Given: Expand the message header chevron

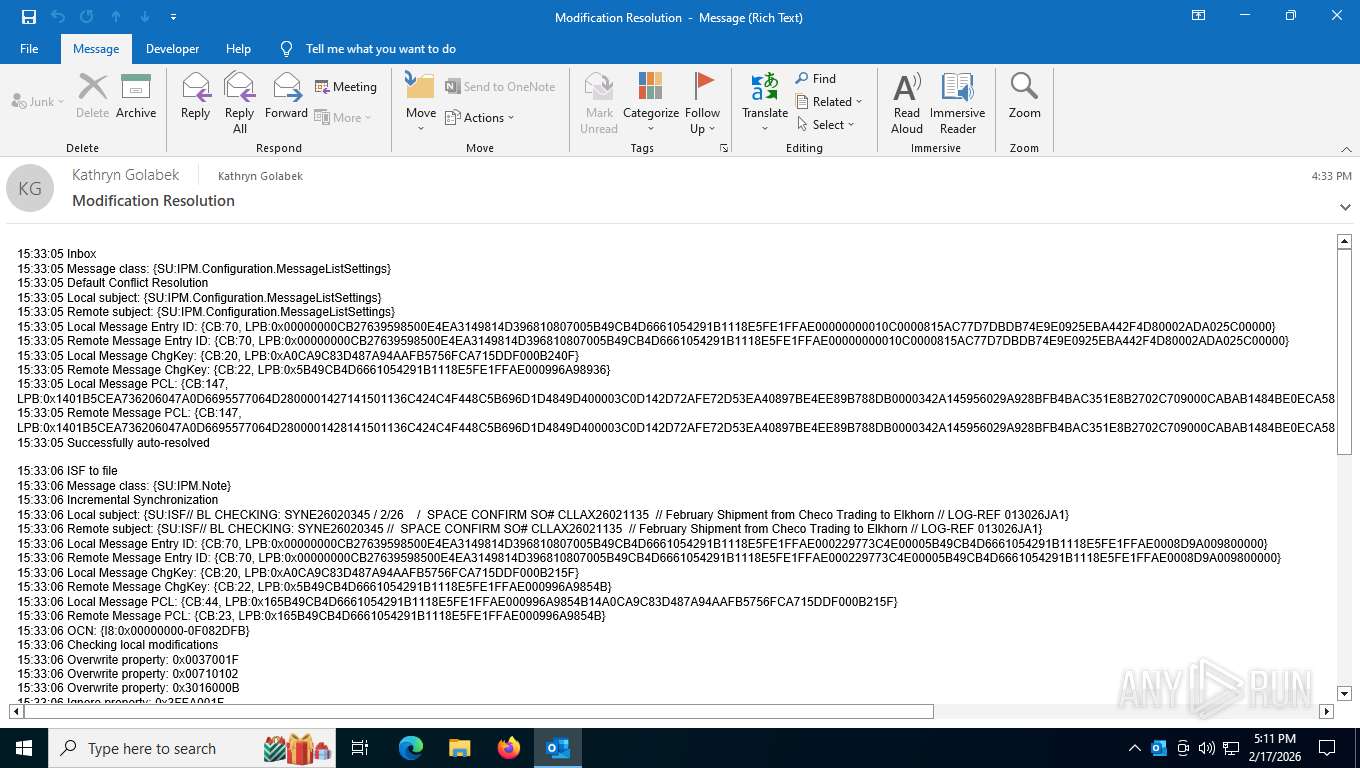Looking at the screenshot, I should pyautogui.click(x=1345, y=207).
